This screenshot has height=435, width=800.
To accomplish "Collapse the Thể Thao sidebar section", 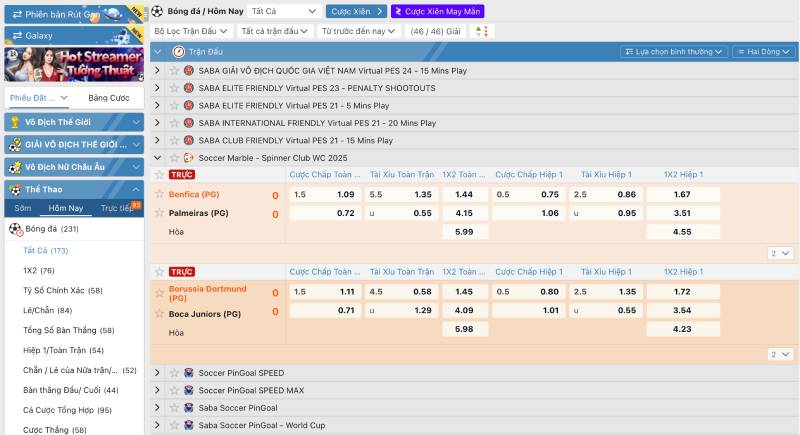I will pyautogui.click(x=134, y=189).
